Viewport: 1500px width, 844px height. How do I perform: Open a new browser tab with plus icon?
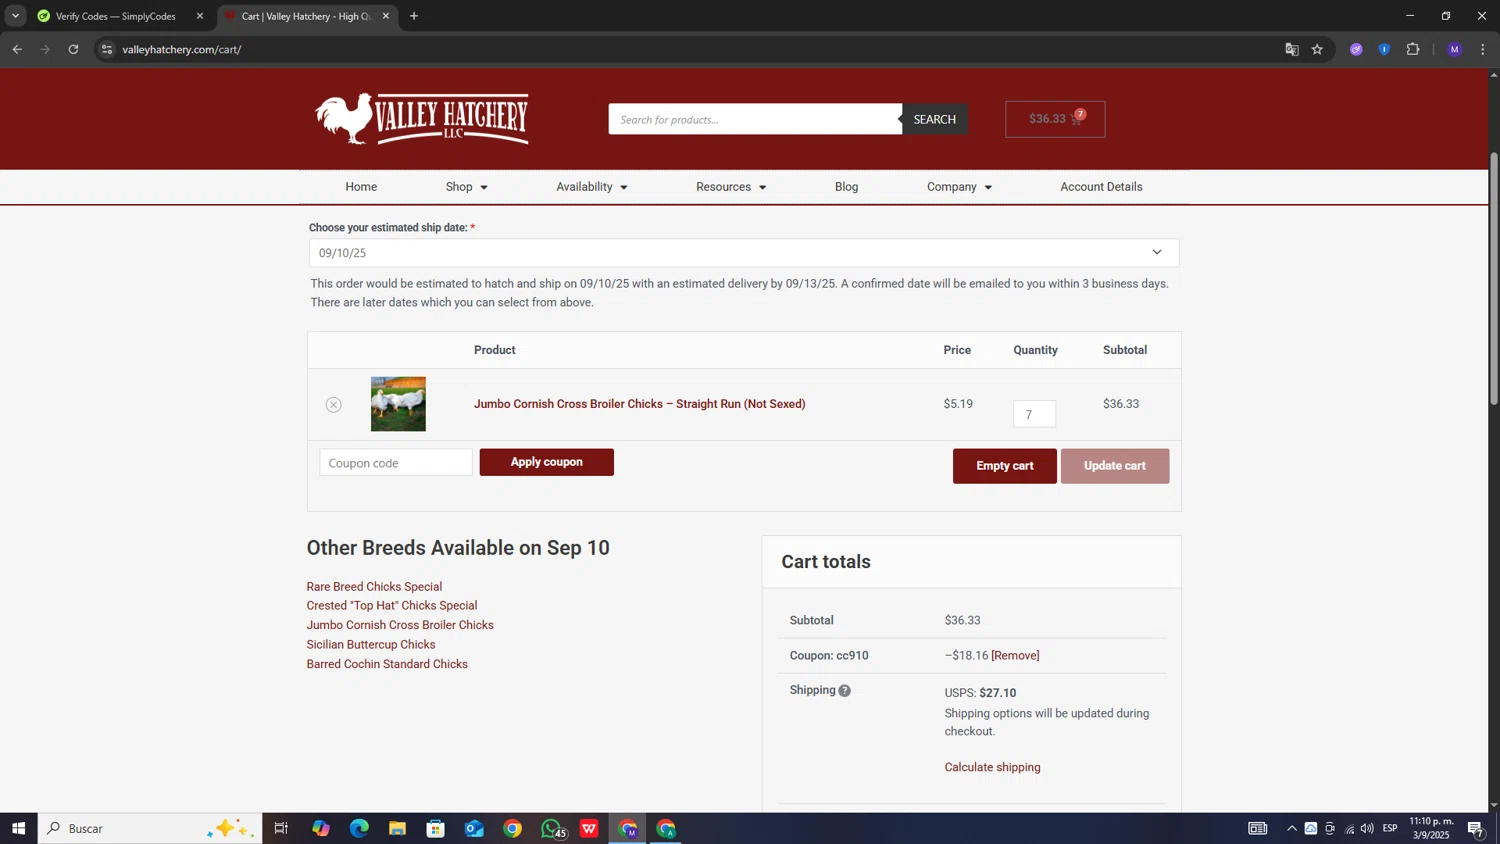(414, 16)
